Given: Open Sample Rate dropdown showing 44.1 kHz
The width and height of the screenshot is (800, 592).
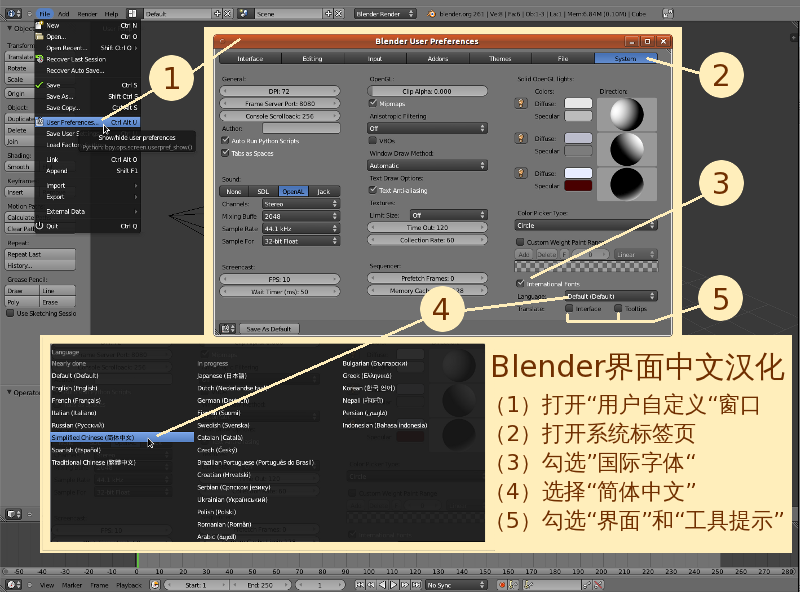Looking at the screenshot, I should (x=301, y=229).
